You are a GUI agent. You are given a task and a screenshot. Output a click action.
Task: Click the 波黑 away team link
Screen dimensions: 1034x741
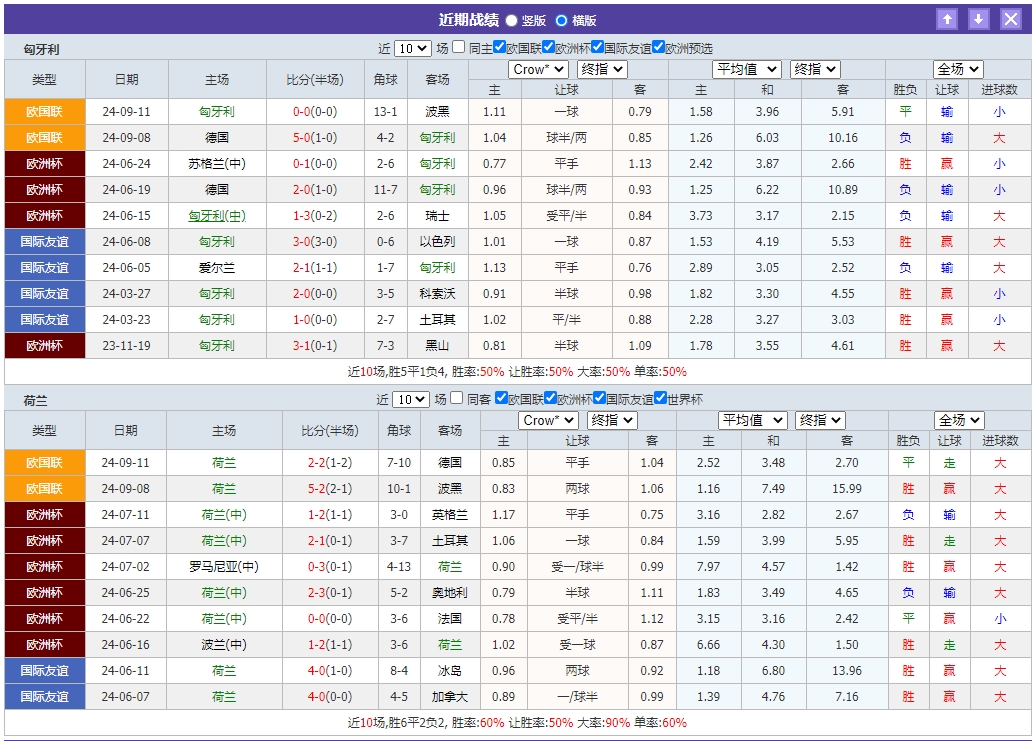(437, 110)
